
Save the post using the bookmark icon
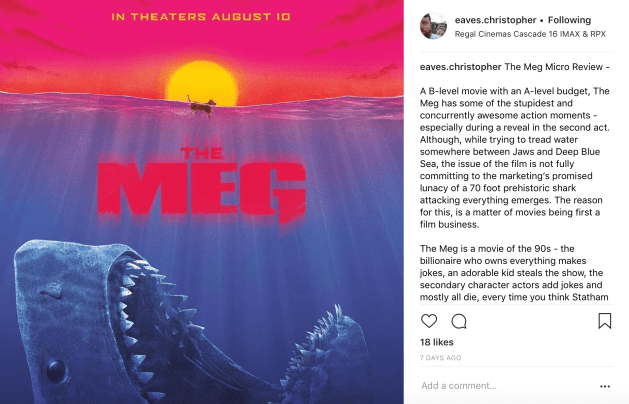pos(605,321)
